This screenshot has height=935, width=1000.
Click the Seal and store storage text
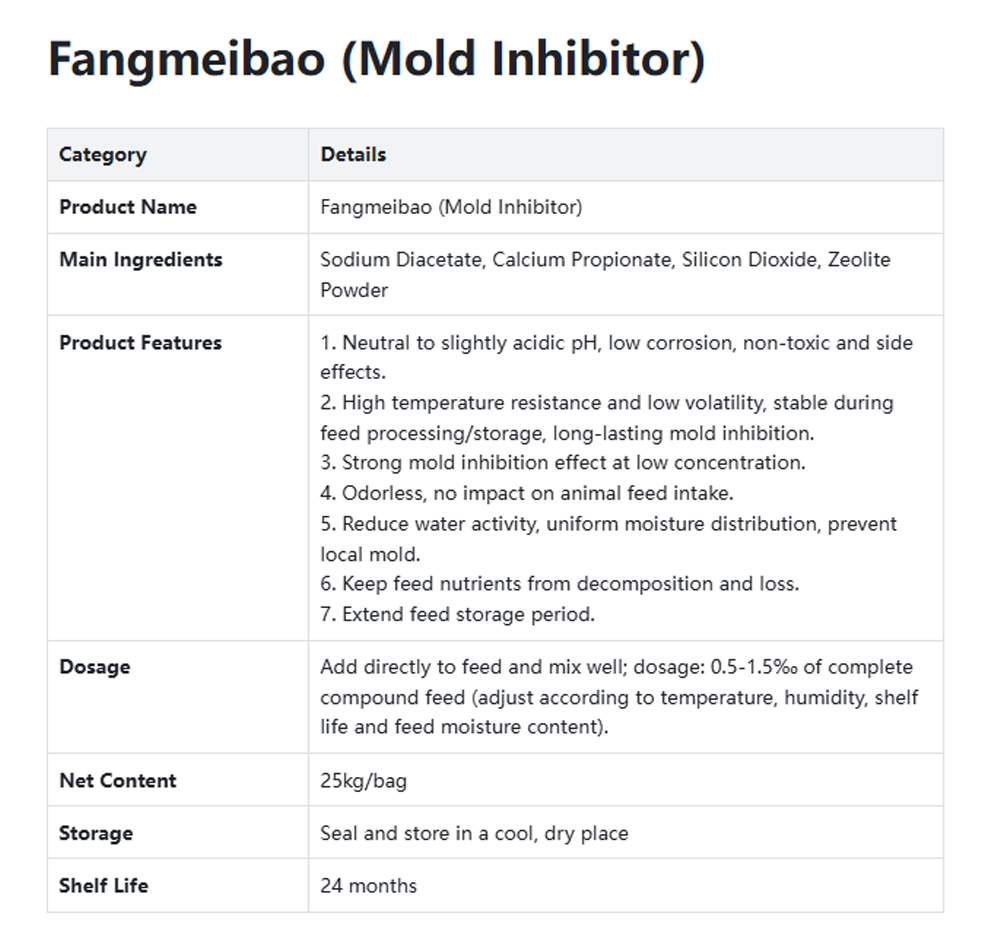point(474,833)
